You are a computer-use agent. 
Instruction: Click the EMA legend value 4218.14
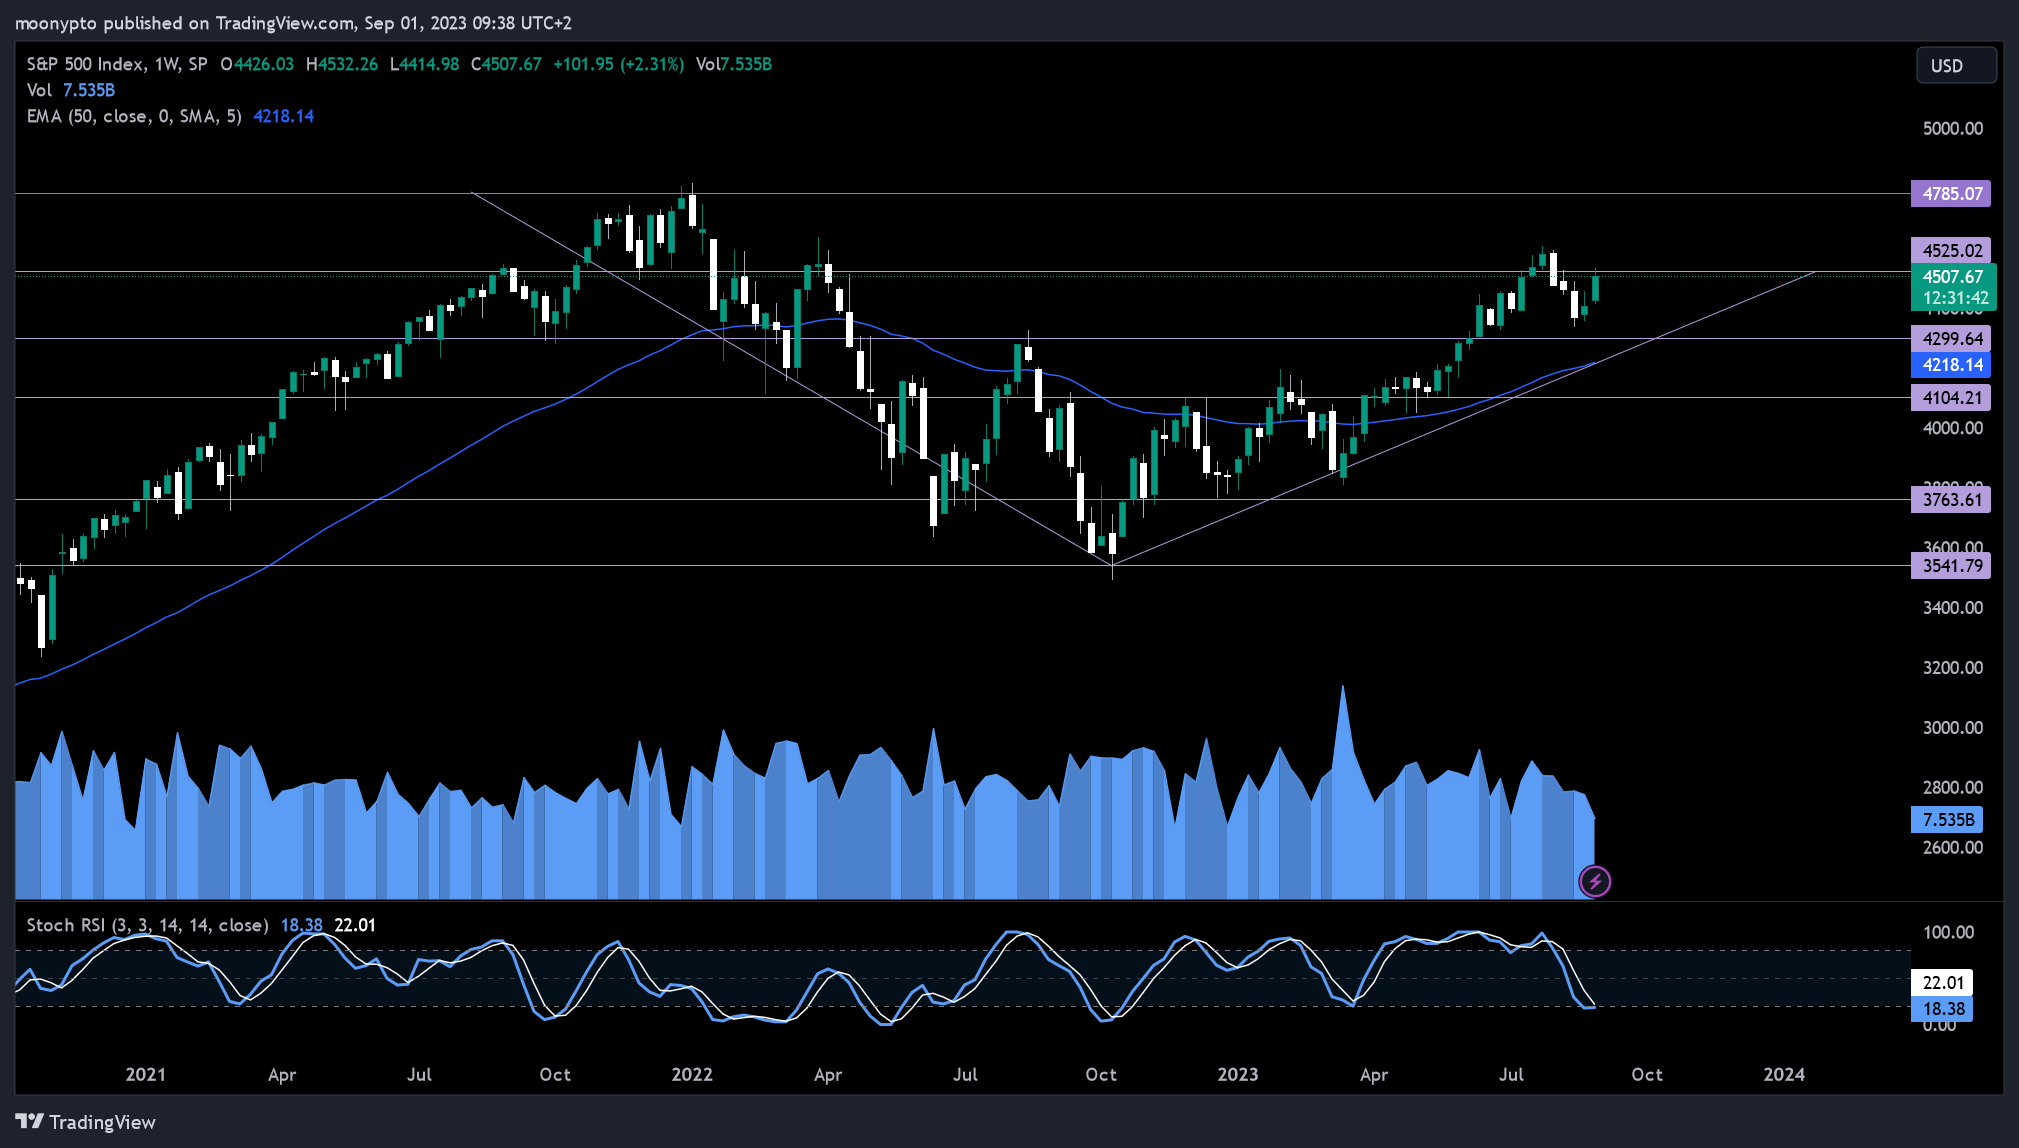point(284,116)
